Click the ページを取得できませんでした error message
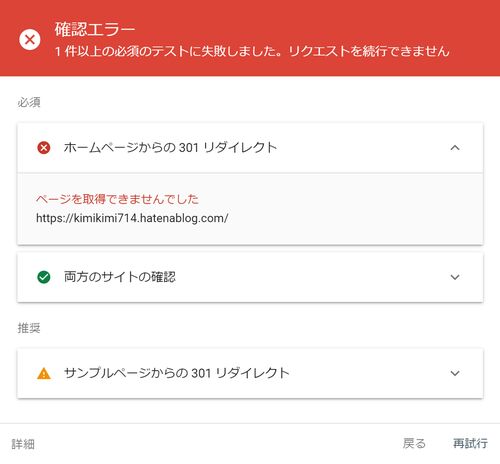 [x=117, y=199]
